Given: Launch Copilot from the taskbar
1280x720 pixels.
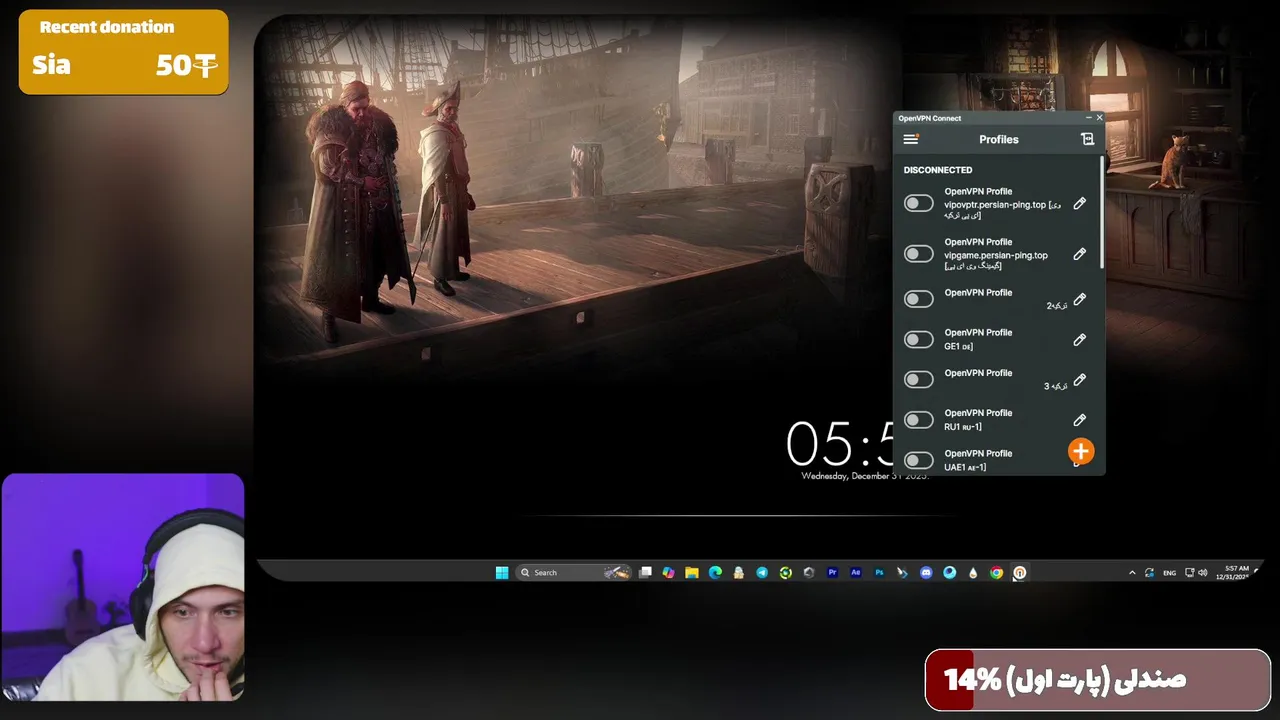Looking at the screenshot, I should point(668,573).
